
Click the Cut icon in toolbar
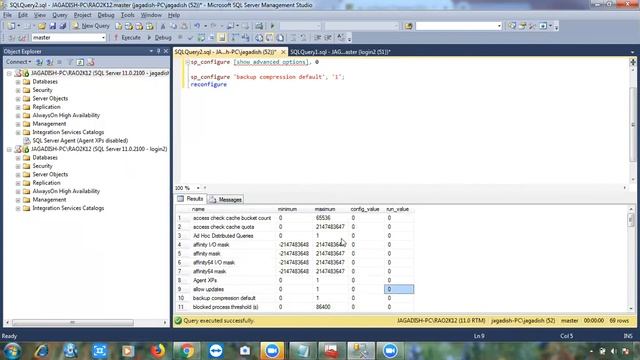(163, 26)
